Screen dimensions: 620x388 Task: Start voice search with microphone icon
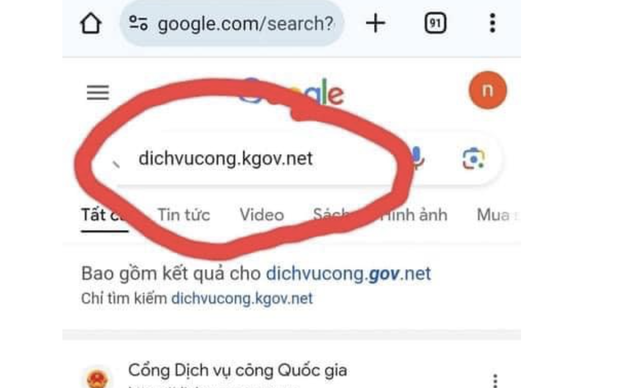[416, 158]
